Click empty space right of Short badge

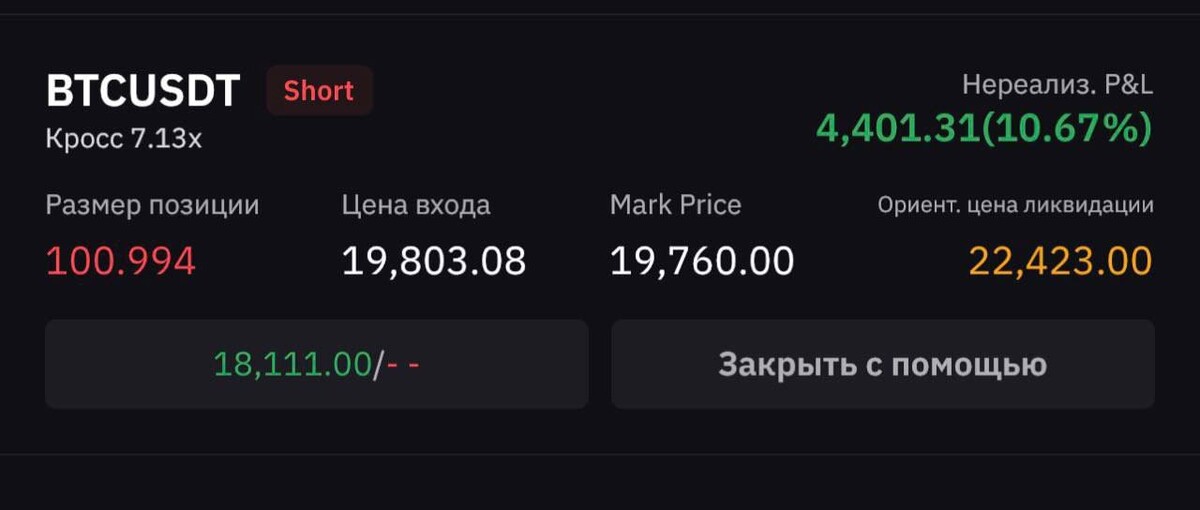click(x=600, y=91)
